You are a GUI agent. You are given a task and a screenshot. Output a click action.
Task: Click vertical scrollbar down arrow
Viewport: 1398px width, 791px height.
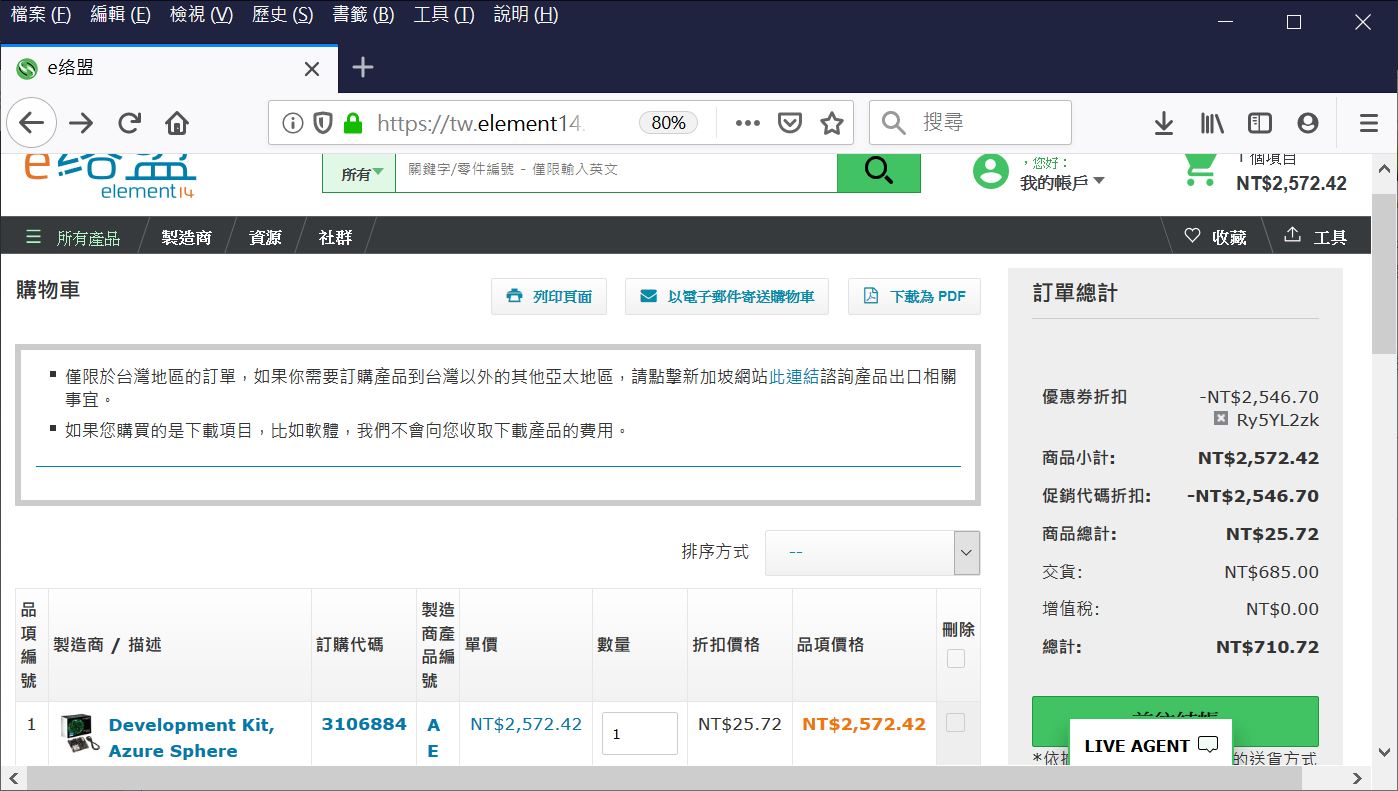point(1386,753)
